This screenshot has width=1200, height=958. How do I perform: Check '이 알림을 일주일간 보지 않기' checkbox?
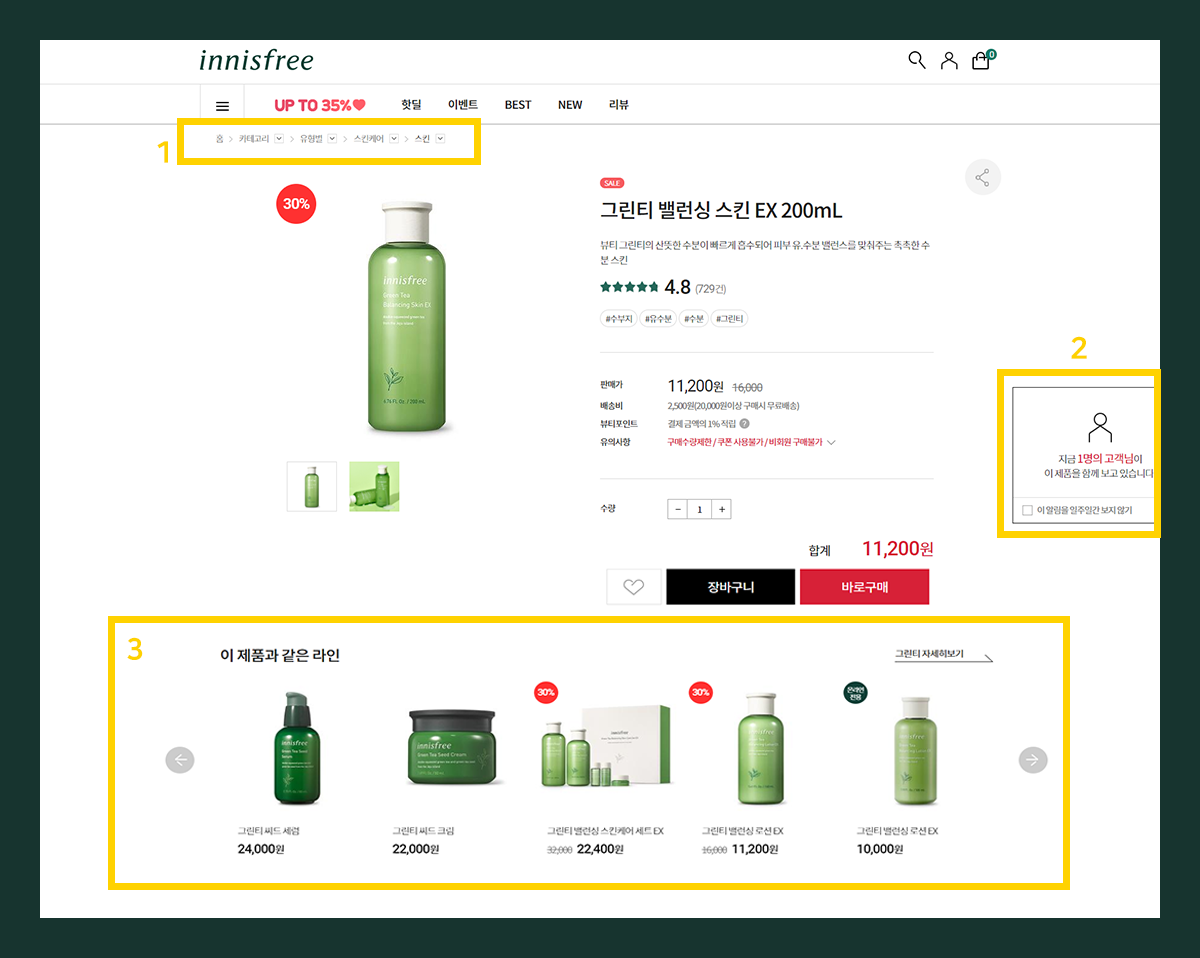[1027, 510]
